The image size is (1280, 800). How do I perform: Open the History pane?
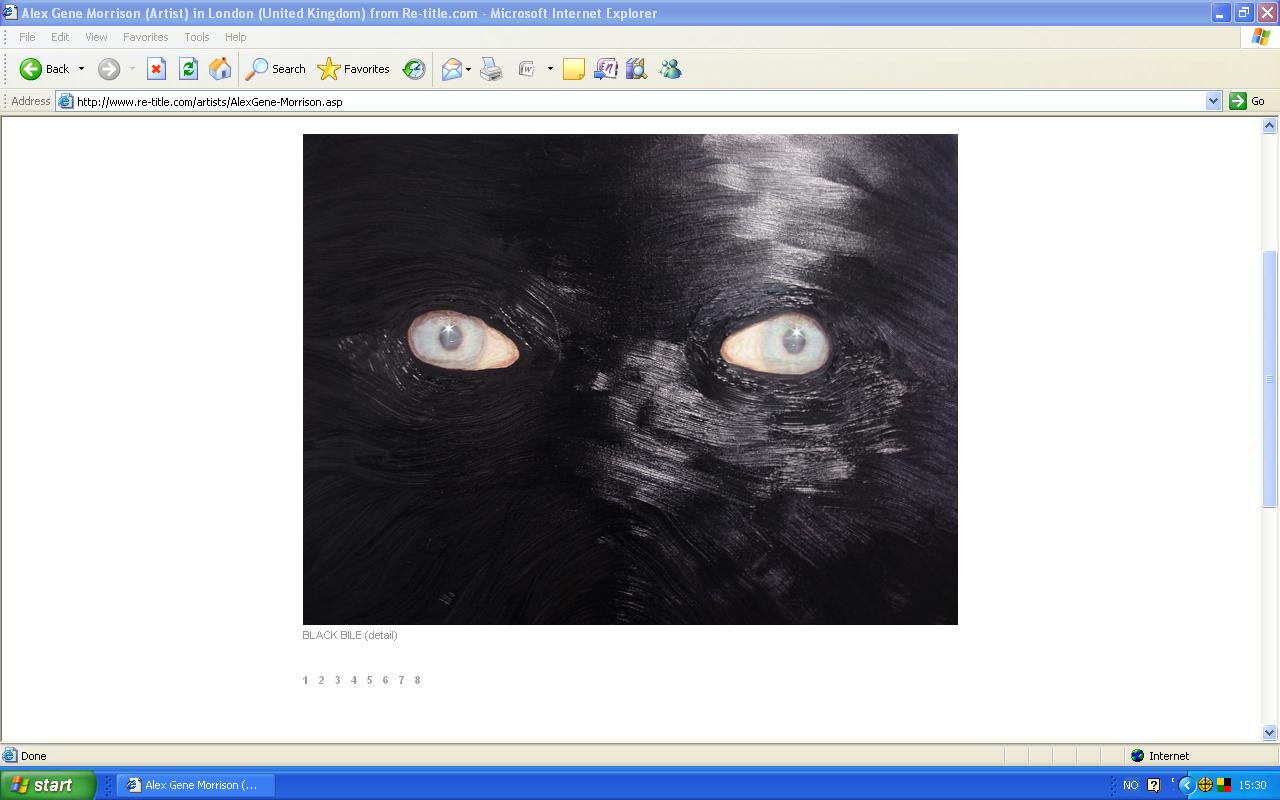pyautogui.click(x=414, y=69)
